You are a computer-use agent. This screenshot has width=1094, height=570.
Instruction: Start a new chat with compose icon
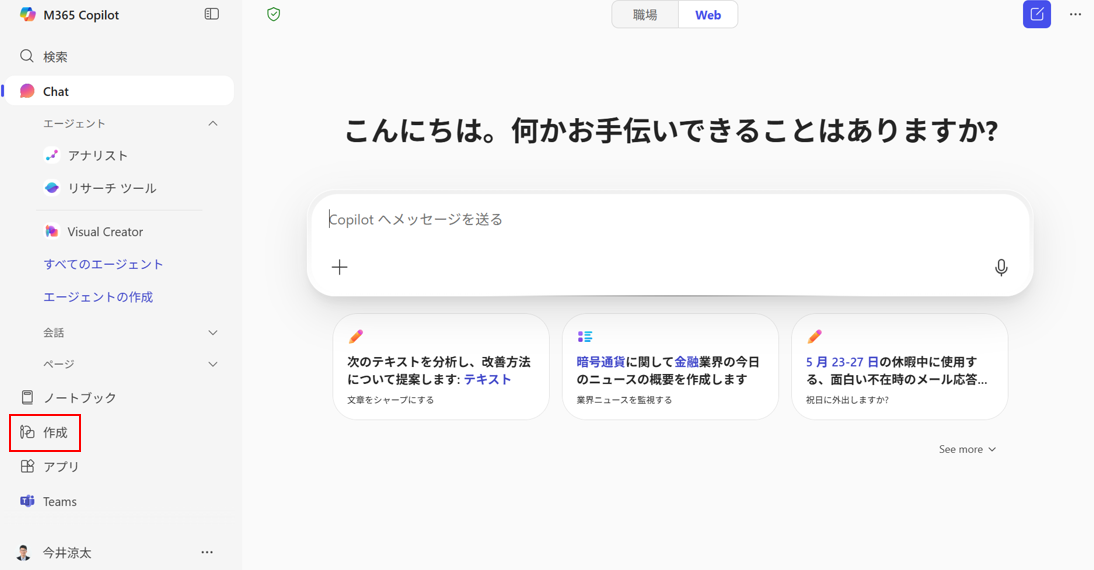coord(1037,15)
